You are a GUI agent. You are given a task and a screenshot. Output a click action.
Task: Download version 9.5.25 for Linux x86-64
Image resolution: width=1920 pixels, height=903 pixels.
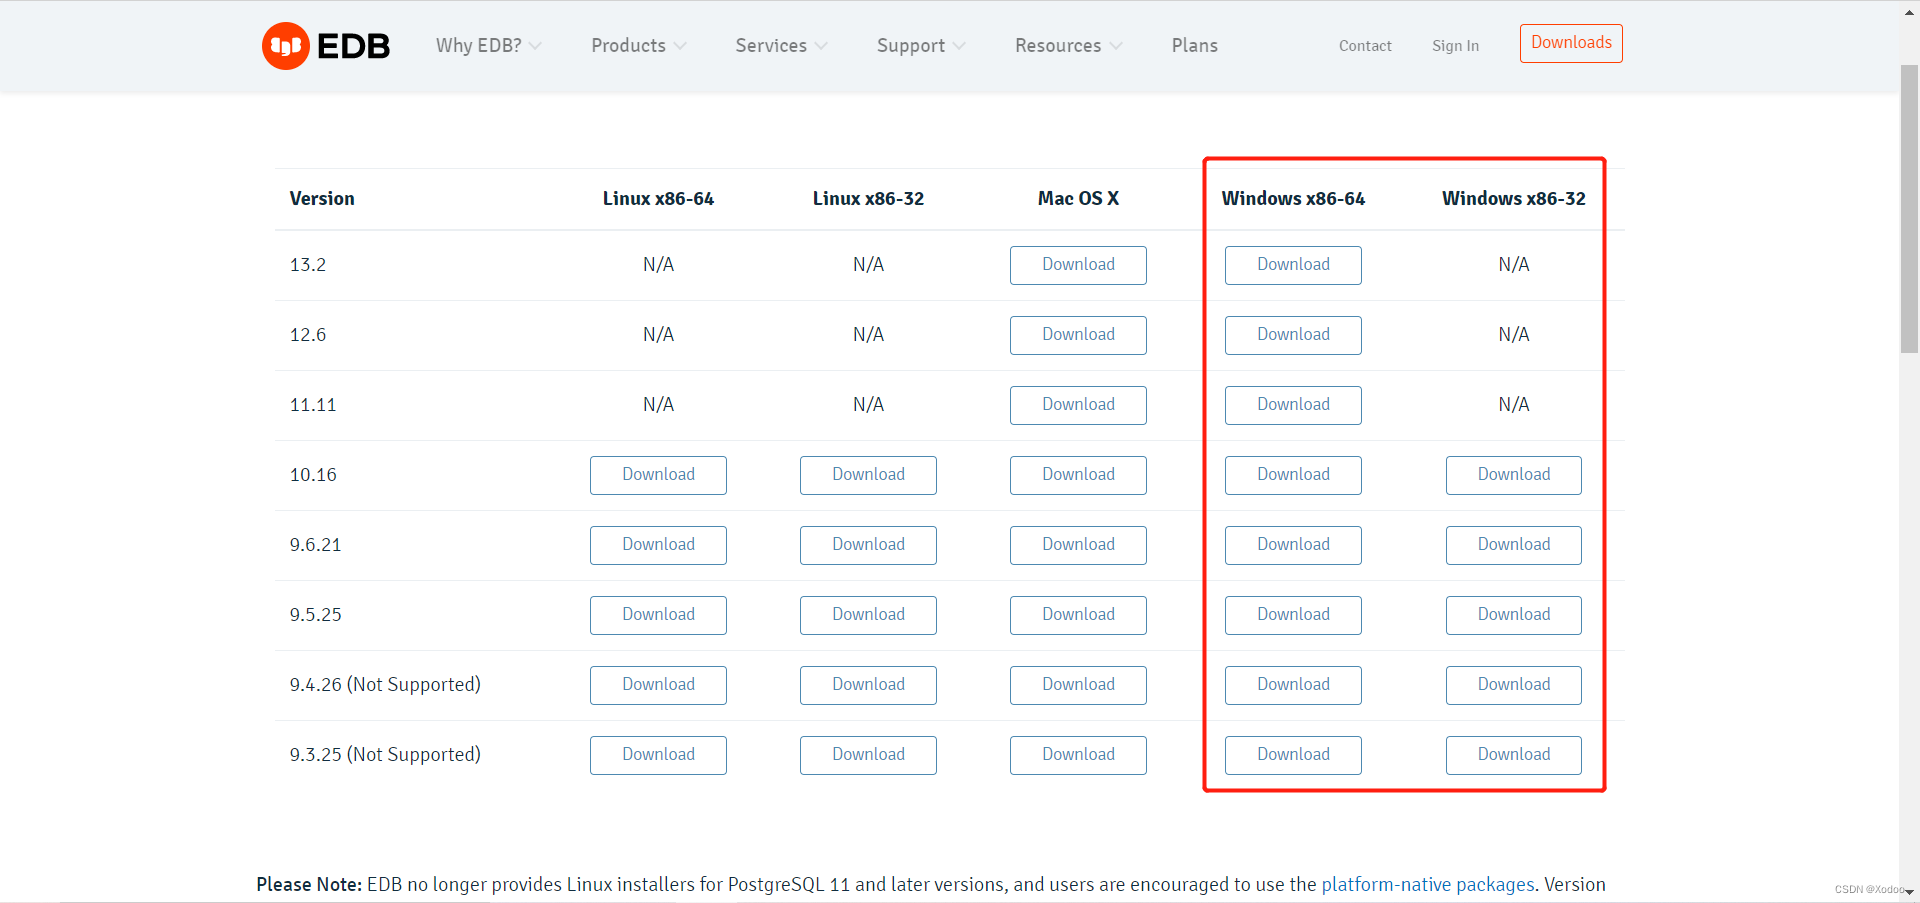[x=658, y=615]
